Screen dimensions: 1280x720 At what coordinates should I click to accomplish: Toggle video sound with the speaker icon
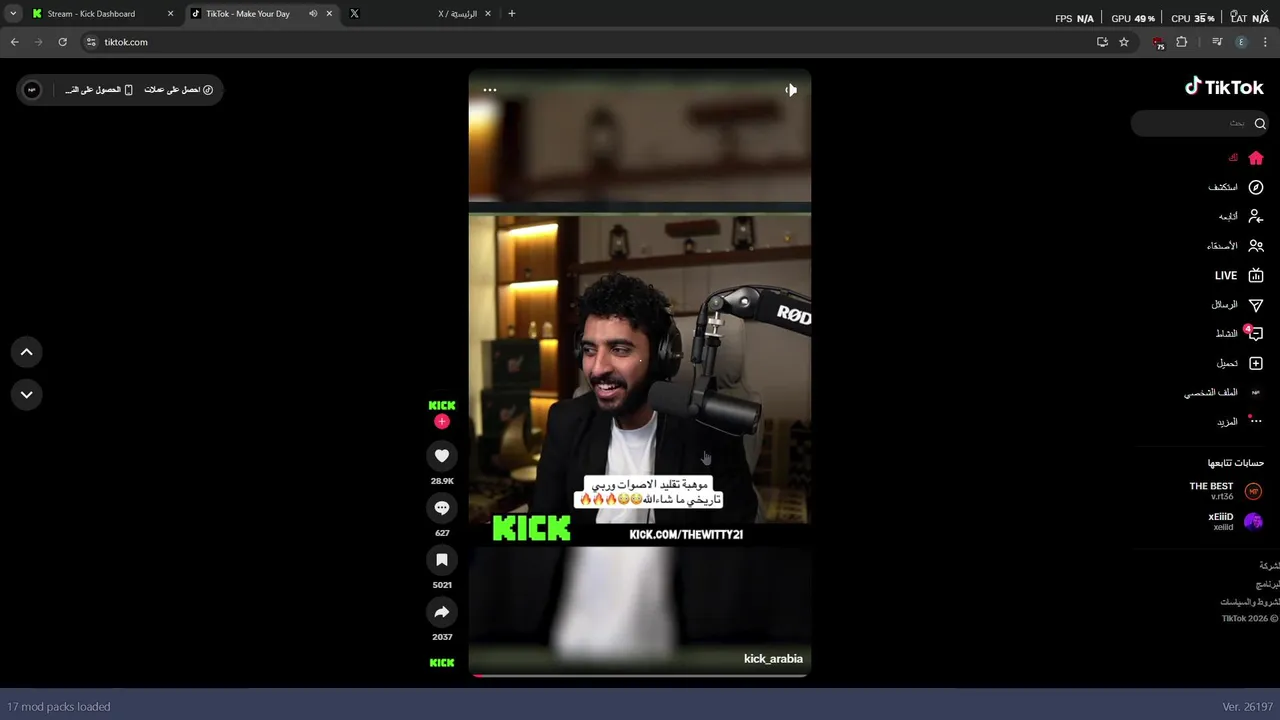pyautogui.click(x=790, y=90)
